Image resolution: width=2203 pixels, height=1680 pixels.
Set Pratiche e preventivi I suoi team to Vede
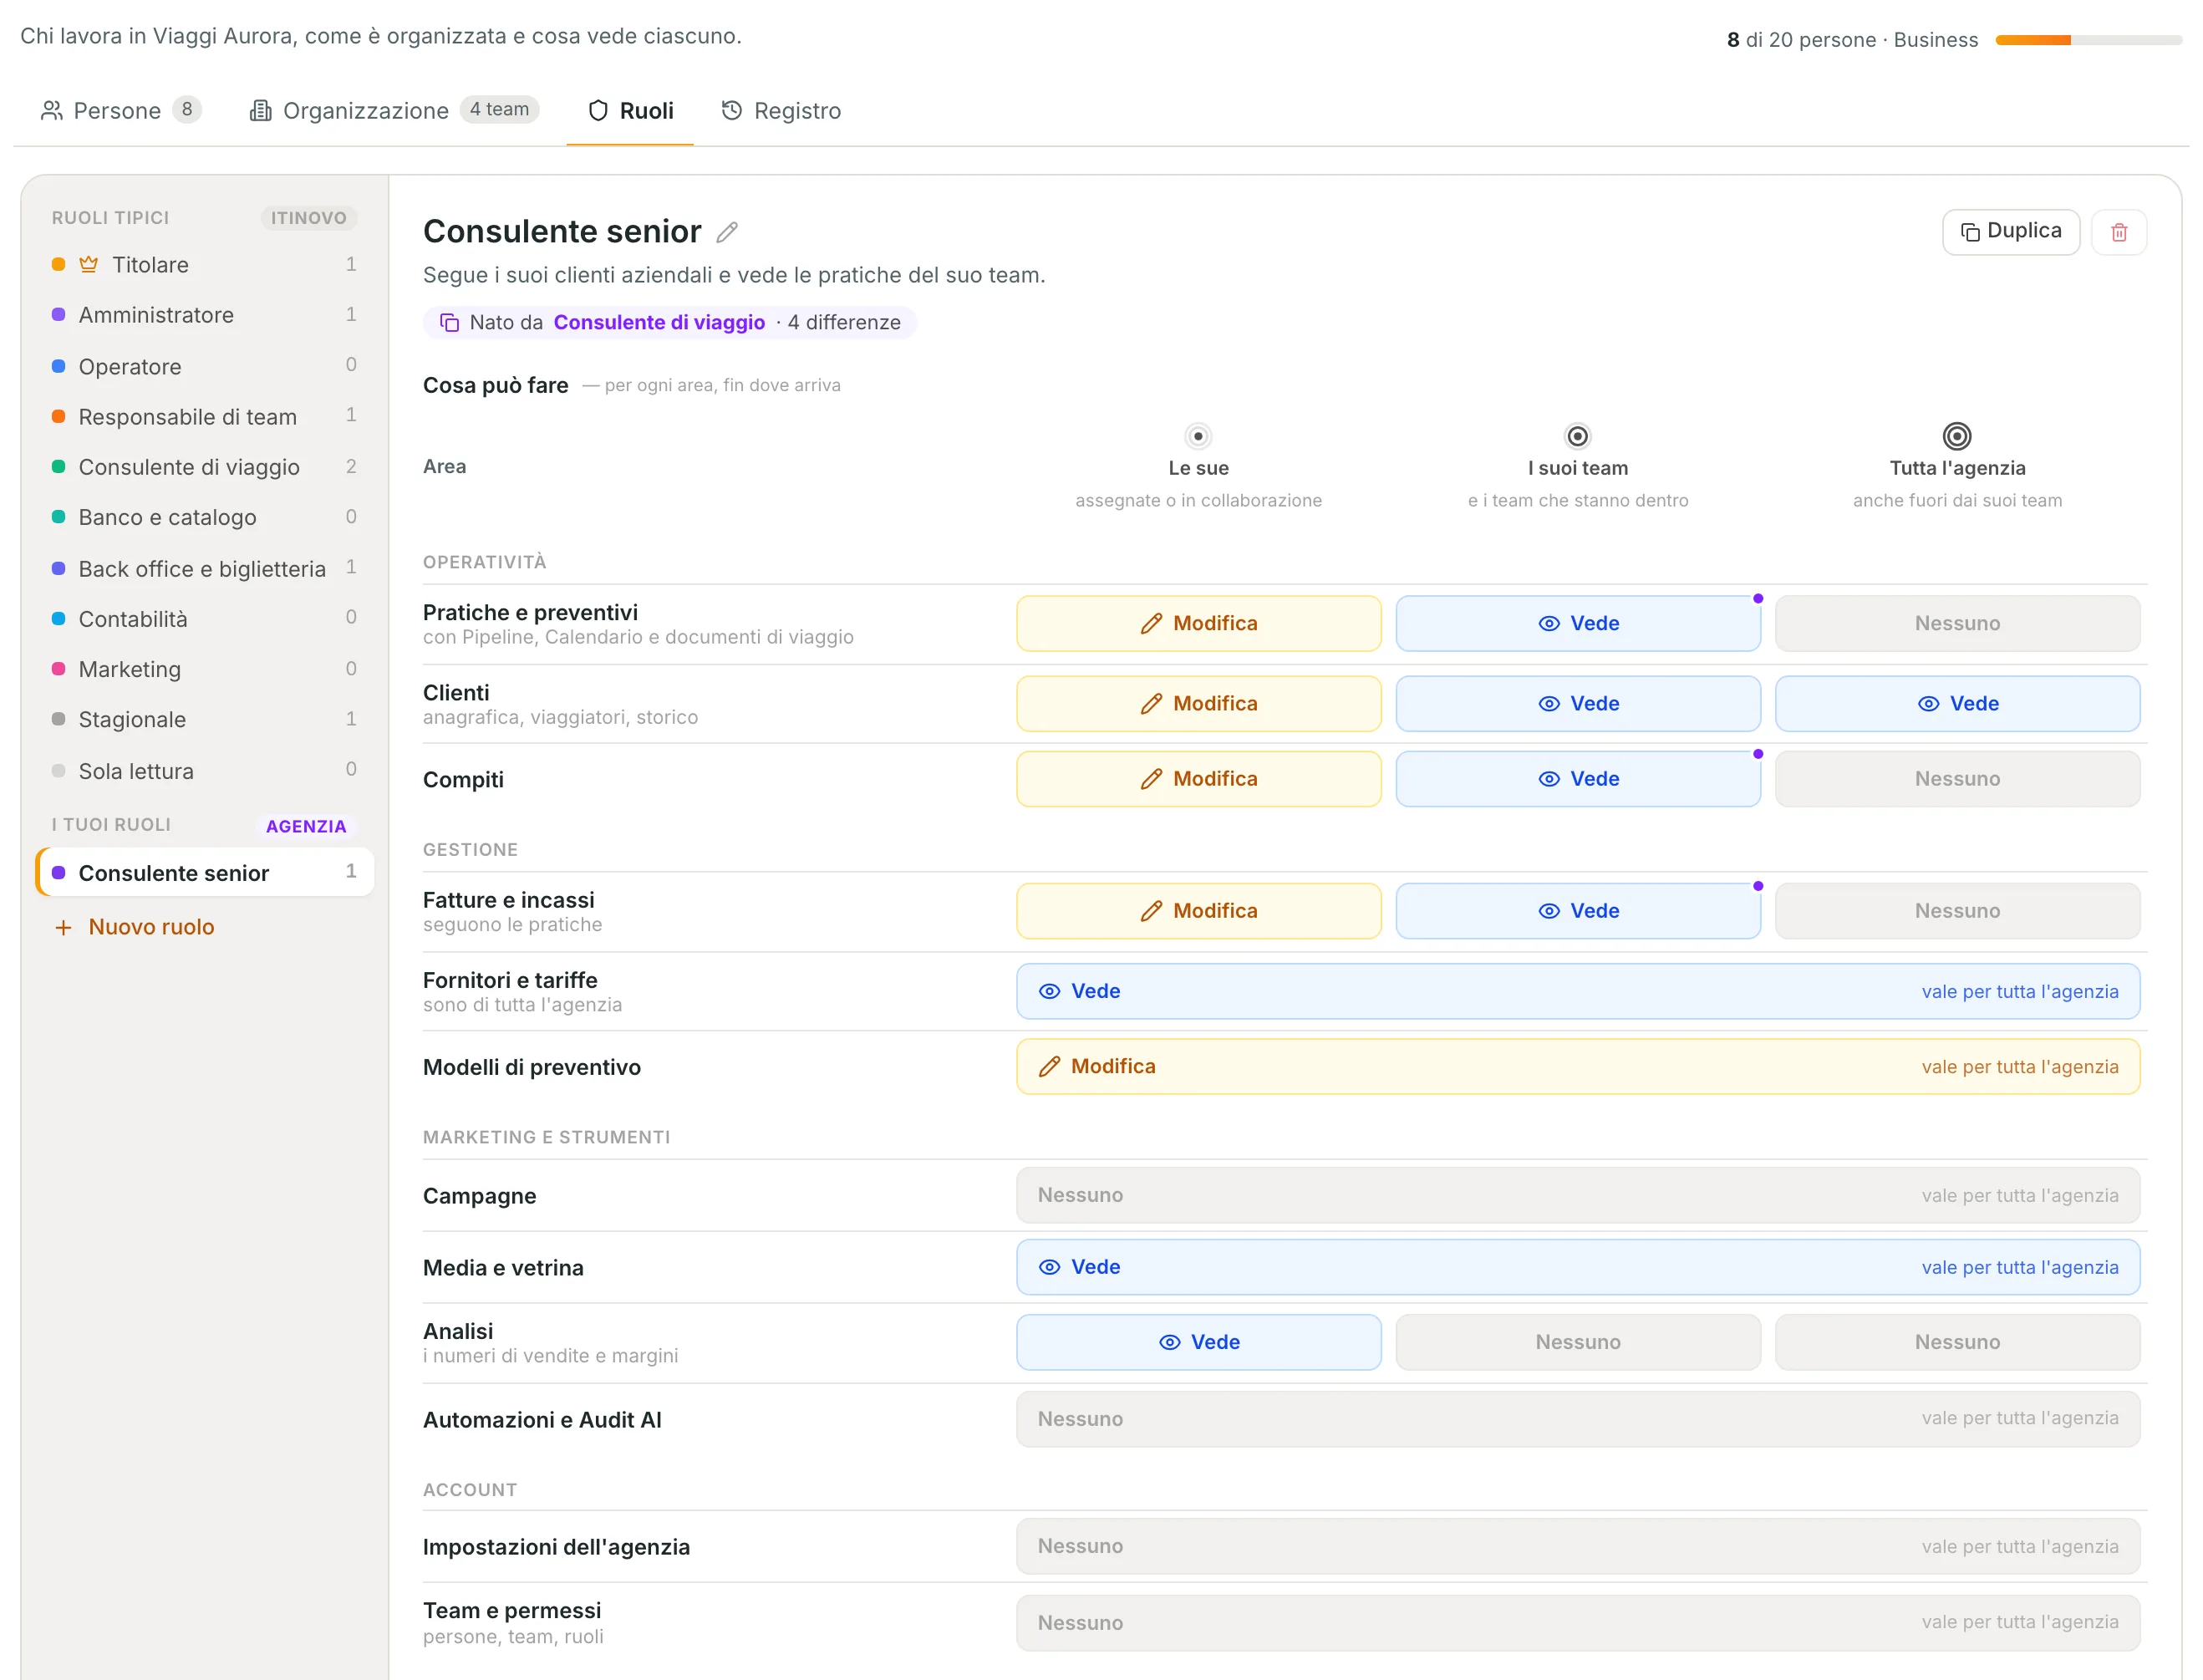coord(1577,623)
